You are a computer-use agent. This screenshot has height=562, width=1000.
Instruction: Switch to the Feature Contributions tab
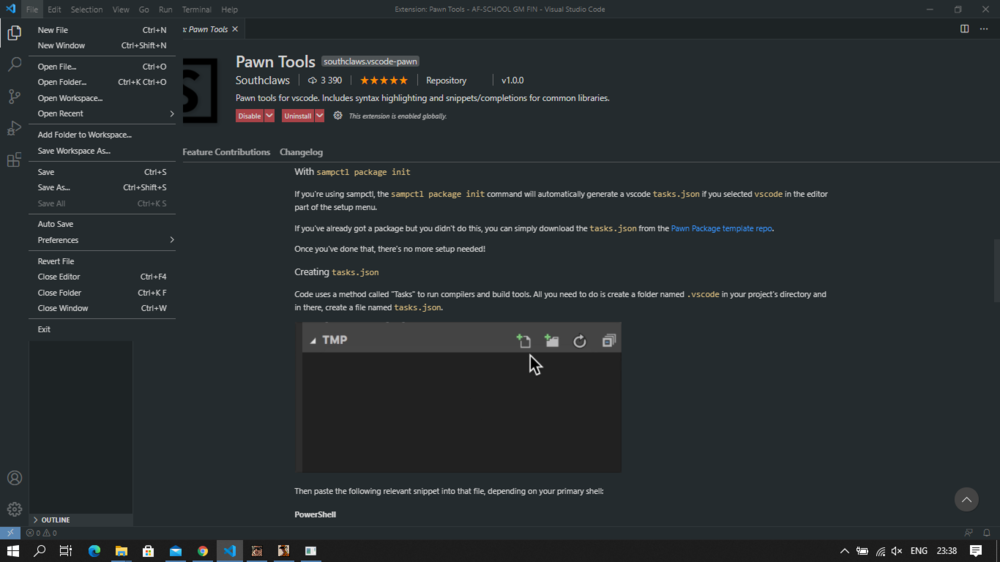point(226,152)
